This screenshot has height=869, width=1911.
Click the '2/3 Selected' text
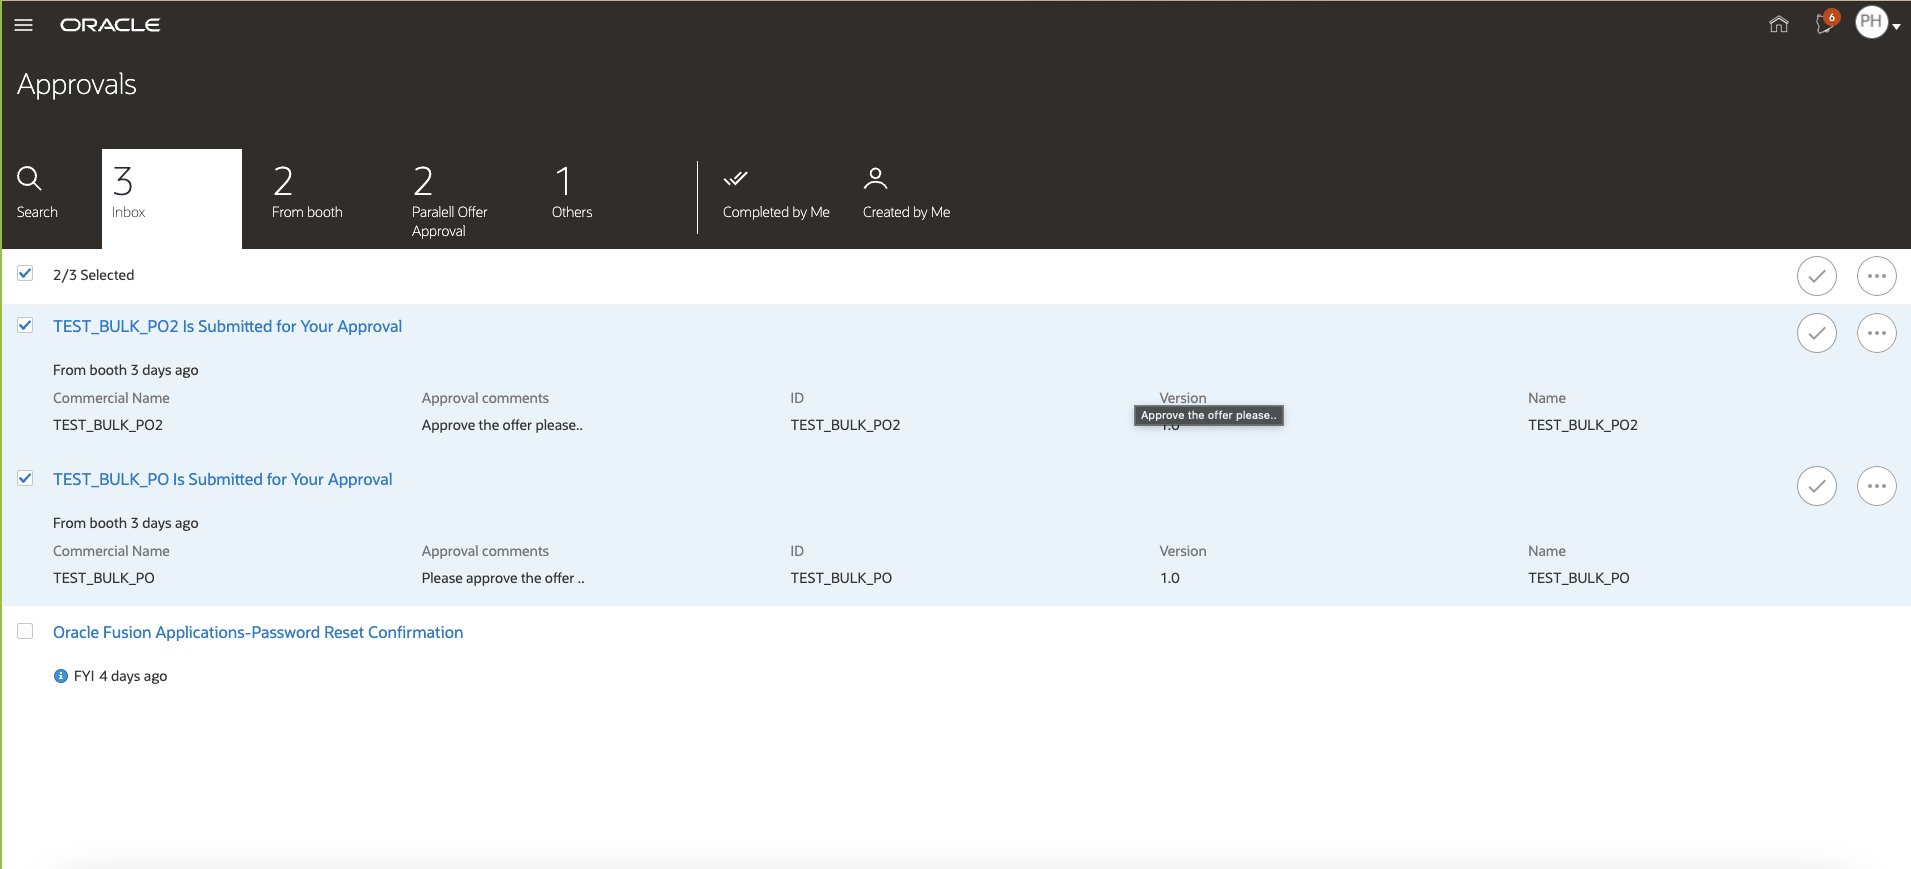pos(93,275)
